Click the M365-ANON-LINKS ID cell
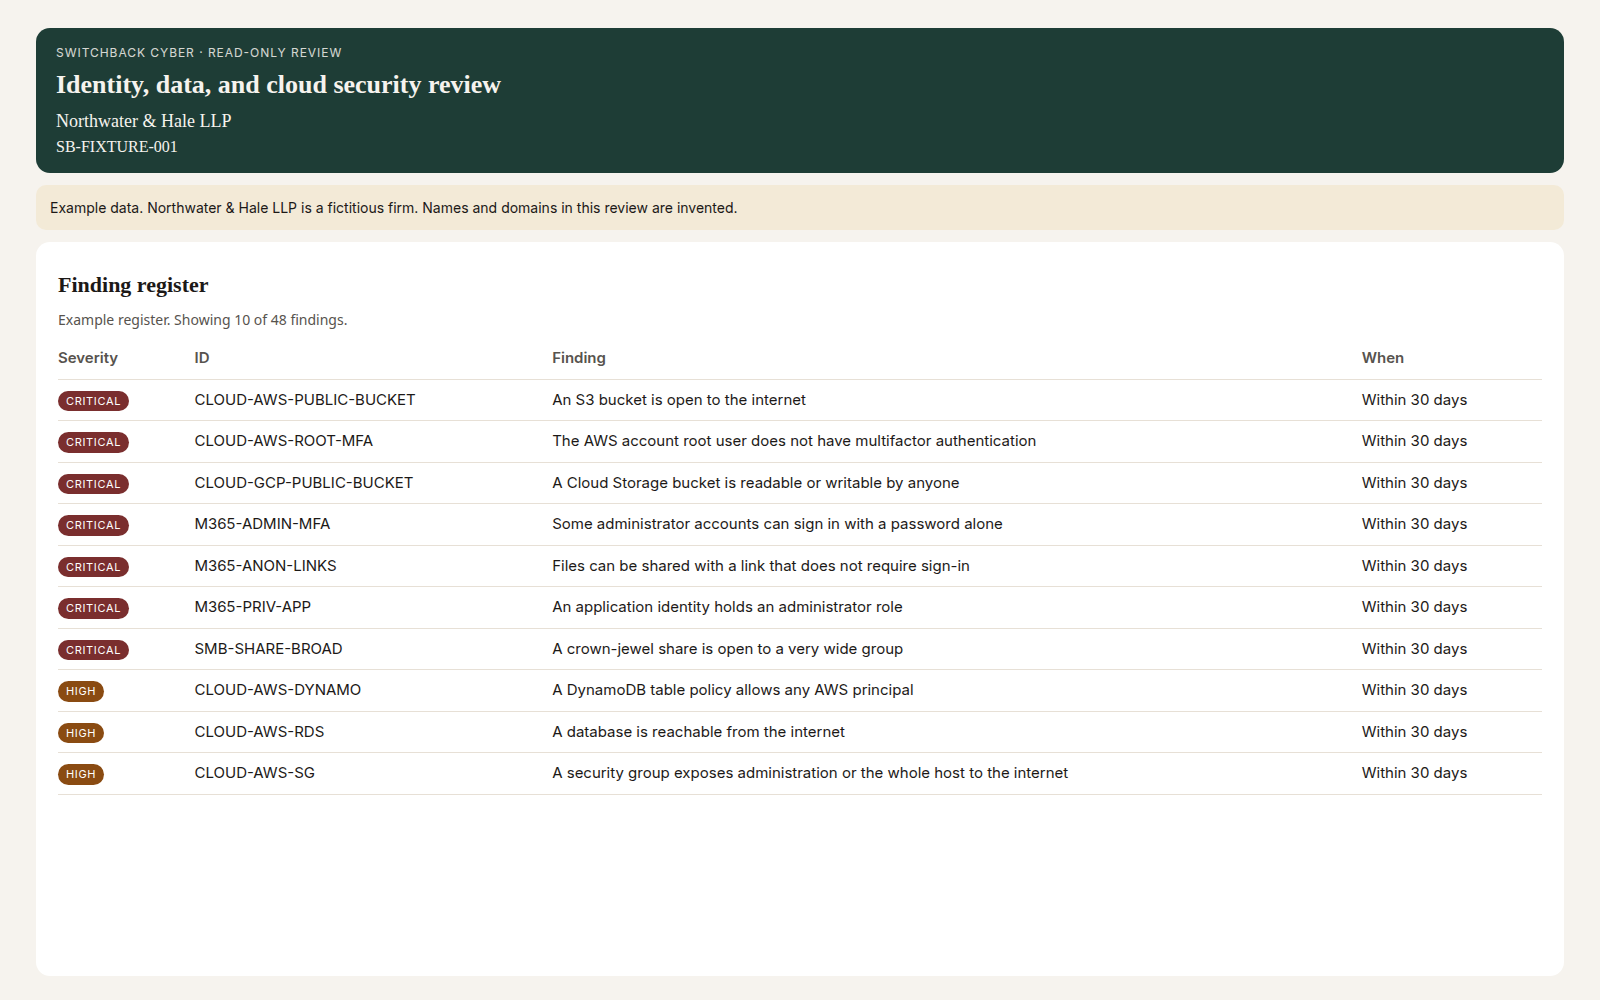The image size is (1600, 1000). point(266,566)
